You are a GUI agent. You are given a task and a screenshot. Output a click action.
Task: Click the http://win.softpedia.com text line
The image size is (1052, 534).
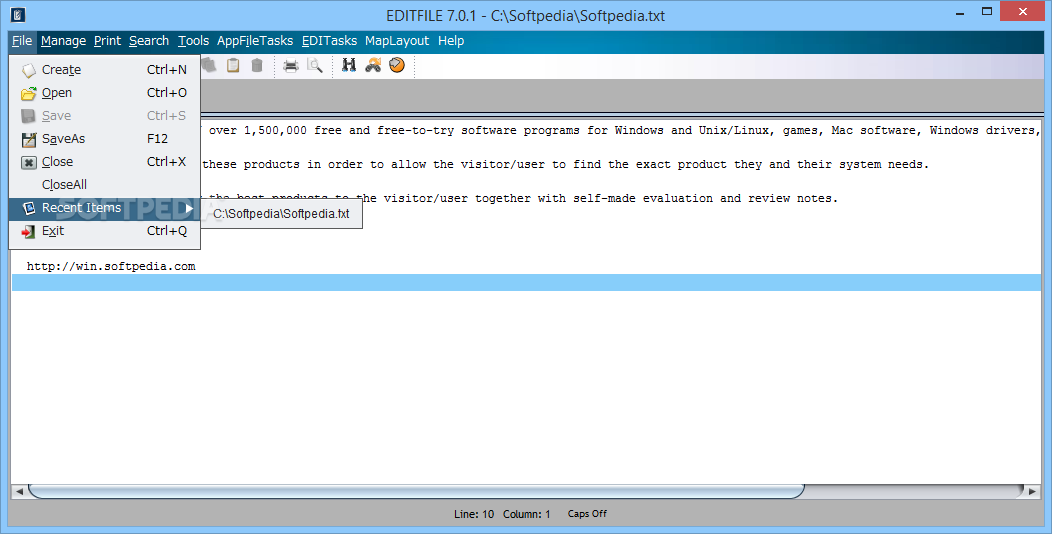(111, 266)
